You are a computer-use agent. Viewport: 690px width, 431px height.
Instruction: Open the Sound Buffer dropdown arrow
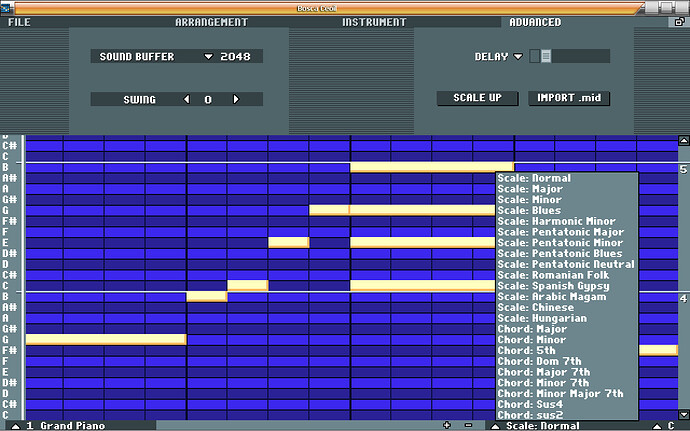tap(209, 57)
